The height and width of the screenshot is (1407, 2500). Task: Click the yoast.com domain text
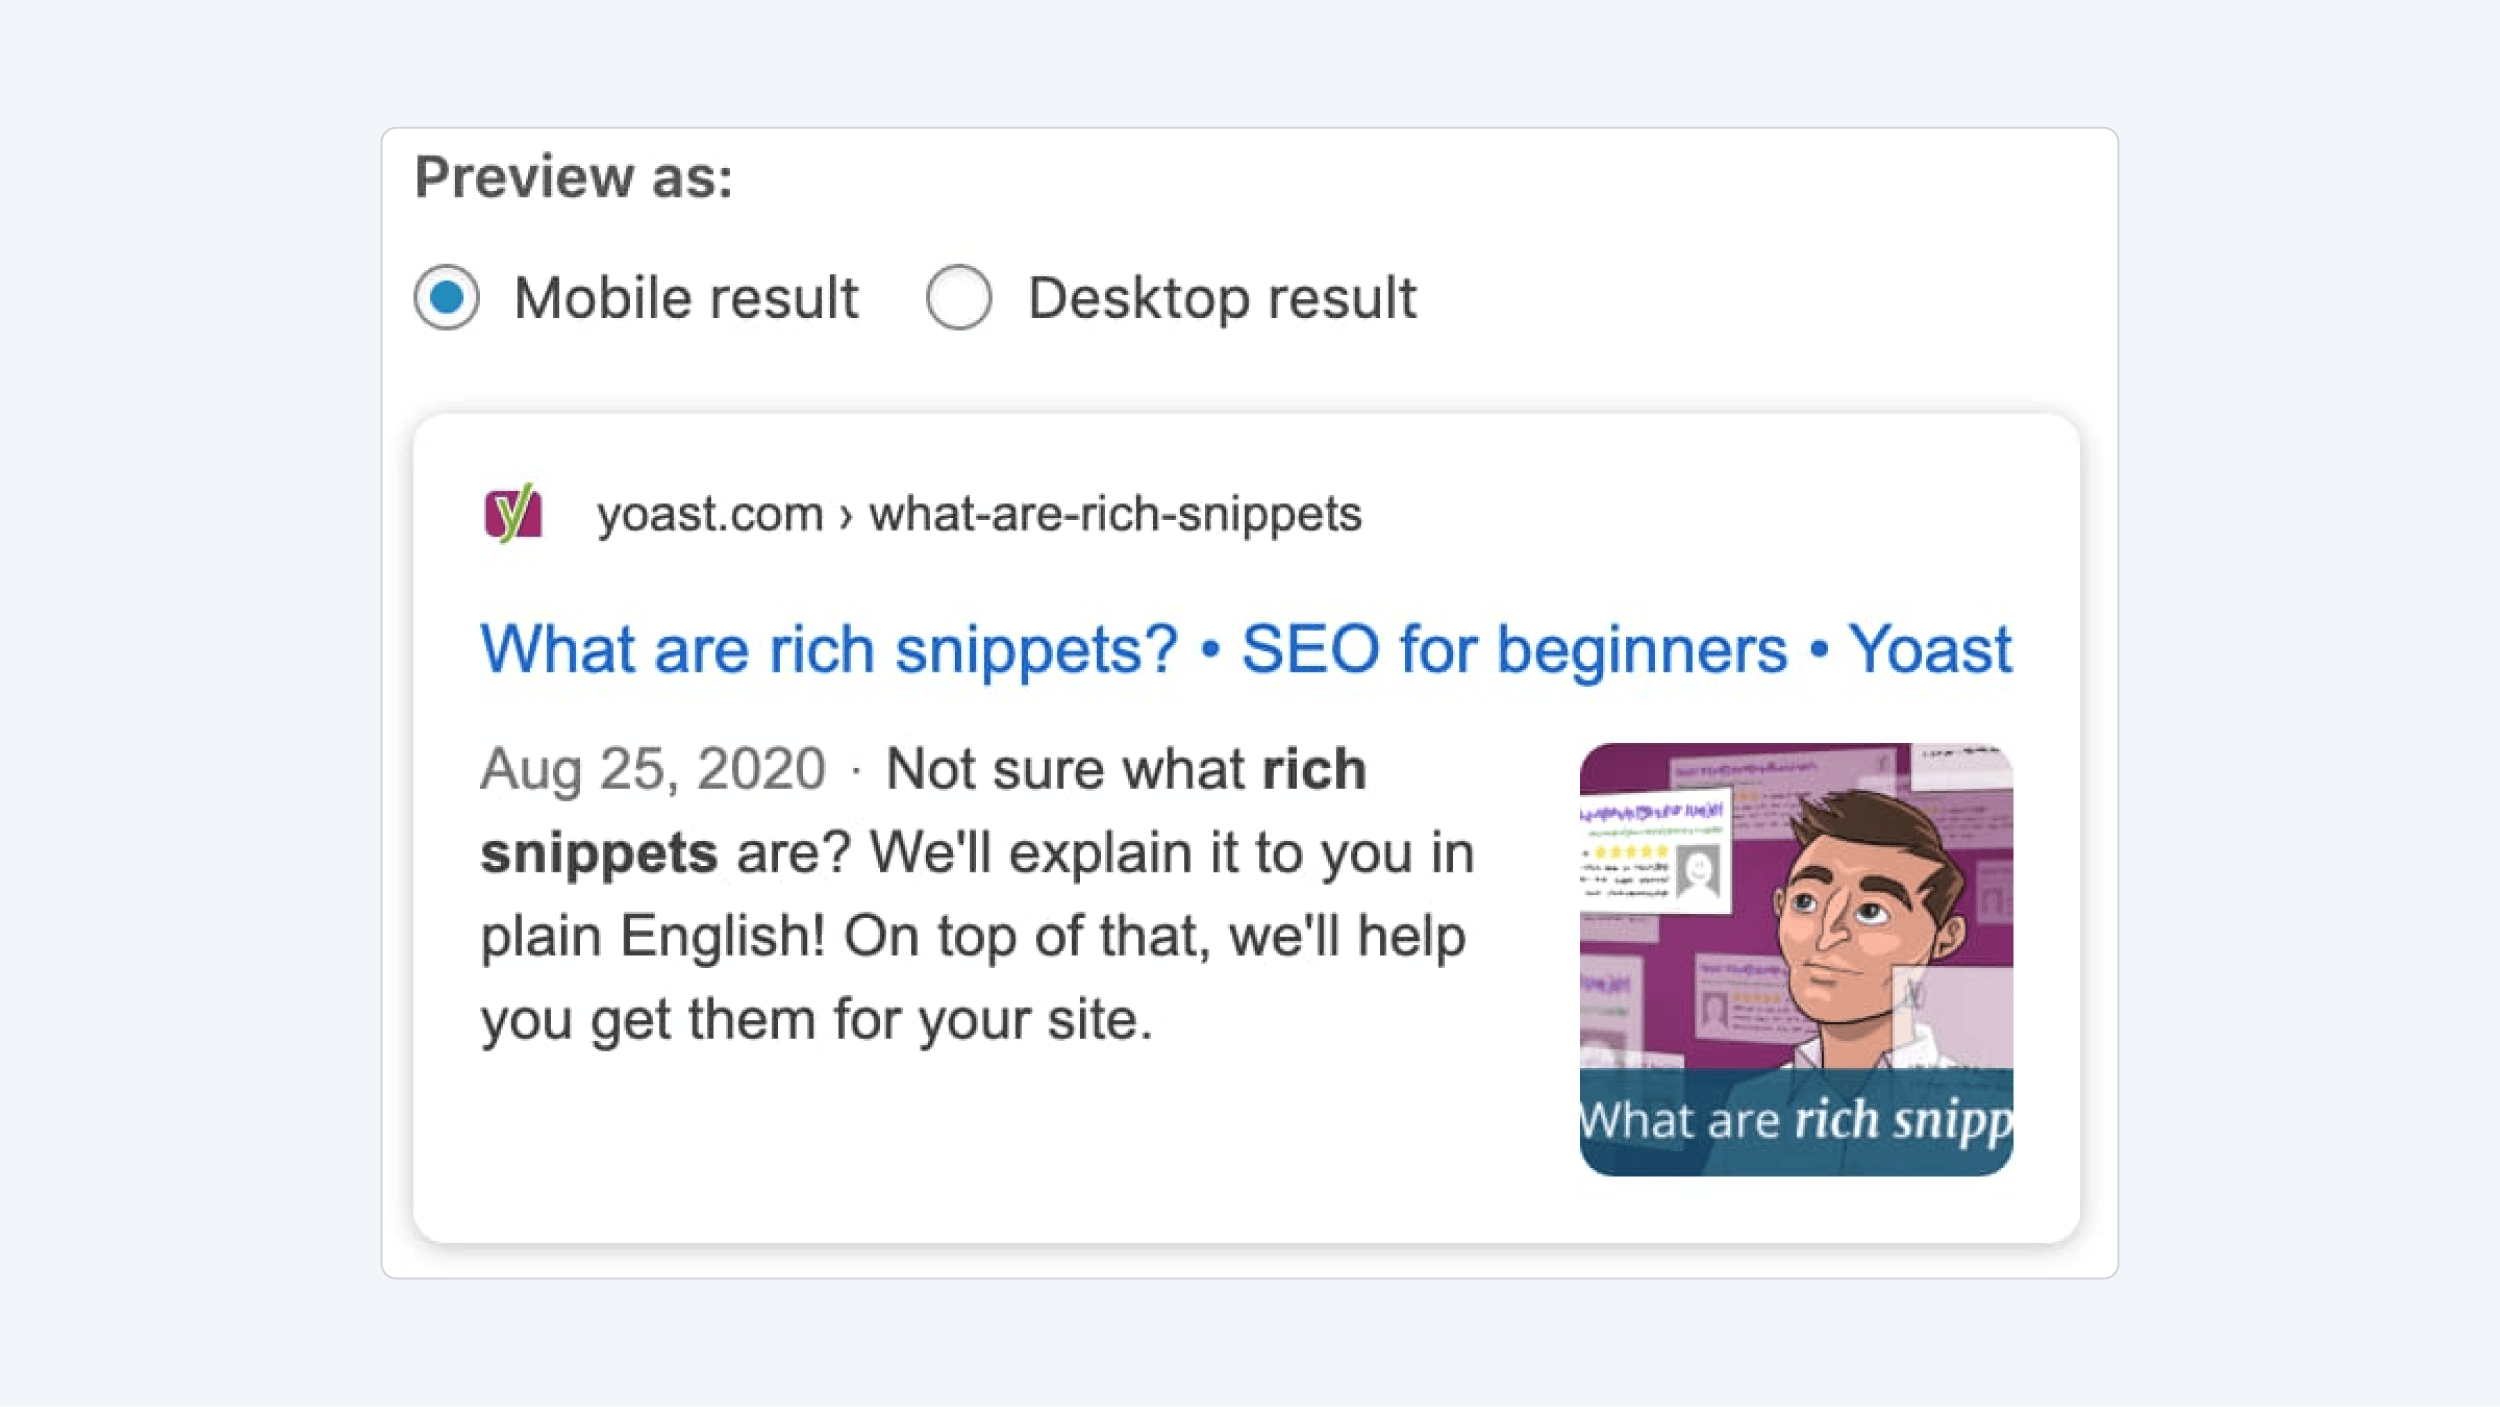710,515
